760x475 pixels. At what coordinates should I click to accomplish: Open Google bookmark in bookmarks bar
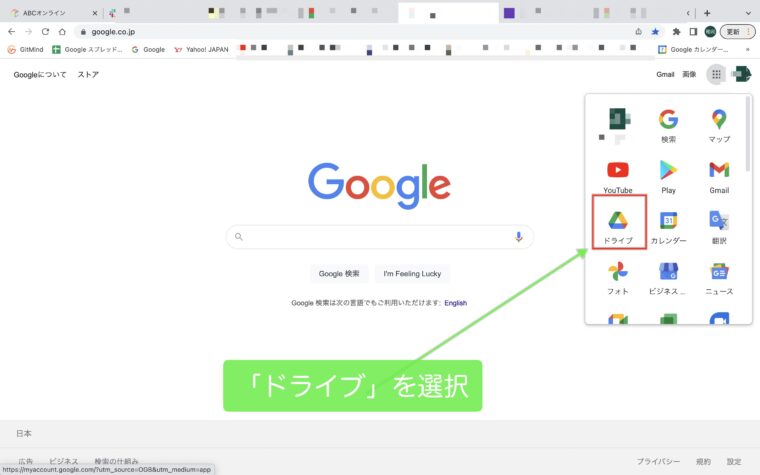[148, 49]
